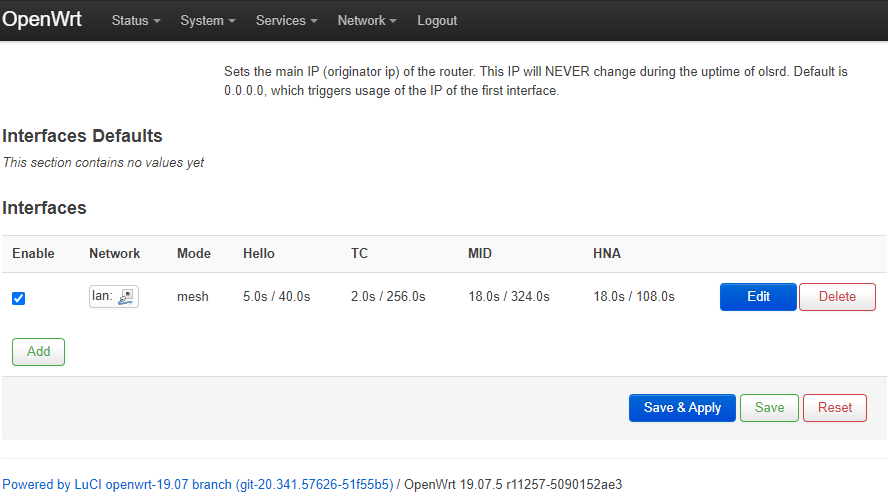This screenshot has height=496, width=888.
Task: Open the Powered by LuCI link
Action: [198, 484]
